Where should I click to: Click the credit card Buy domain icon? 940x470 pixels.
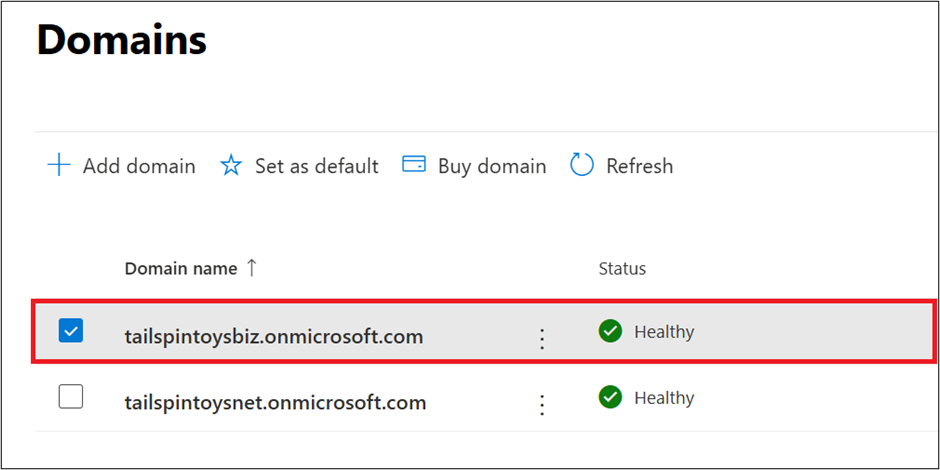[414, 165]
